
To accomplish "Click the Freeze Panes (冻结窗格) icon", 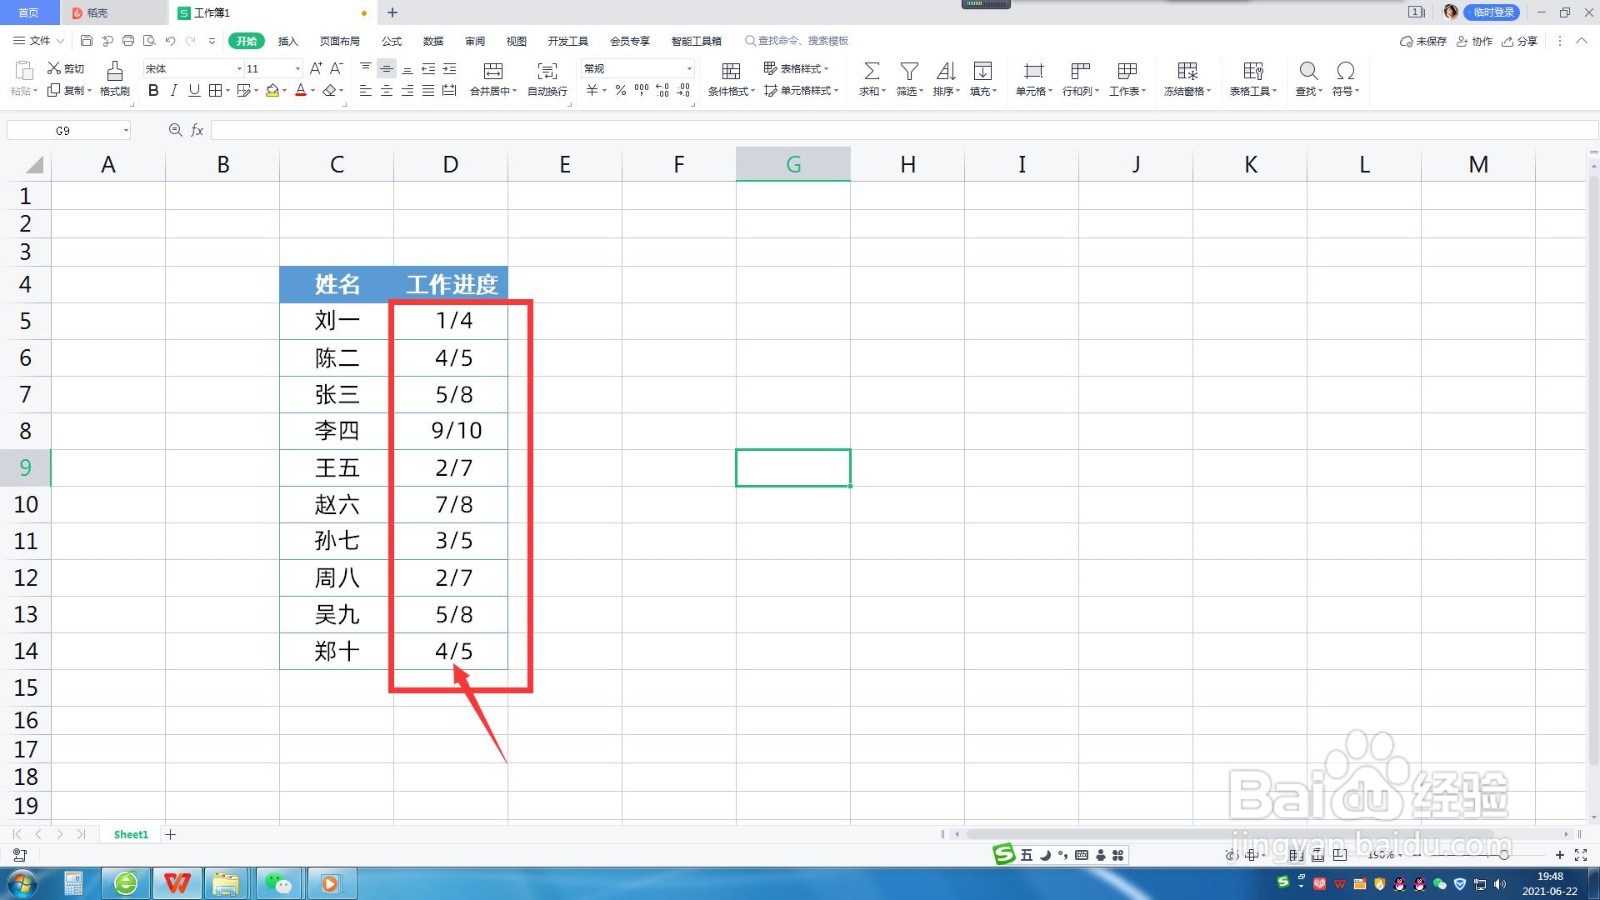I will (x=1187, y=71).
